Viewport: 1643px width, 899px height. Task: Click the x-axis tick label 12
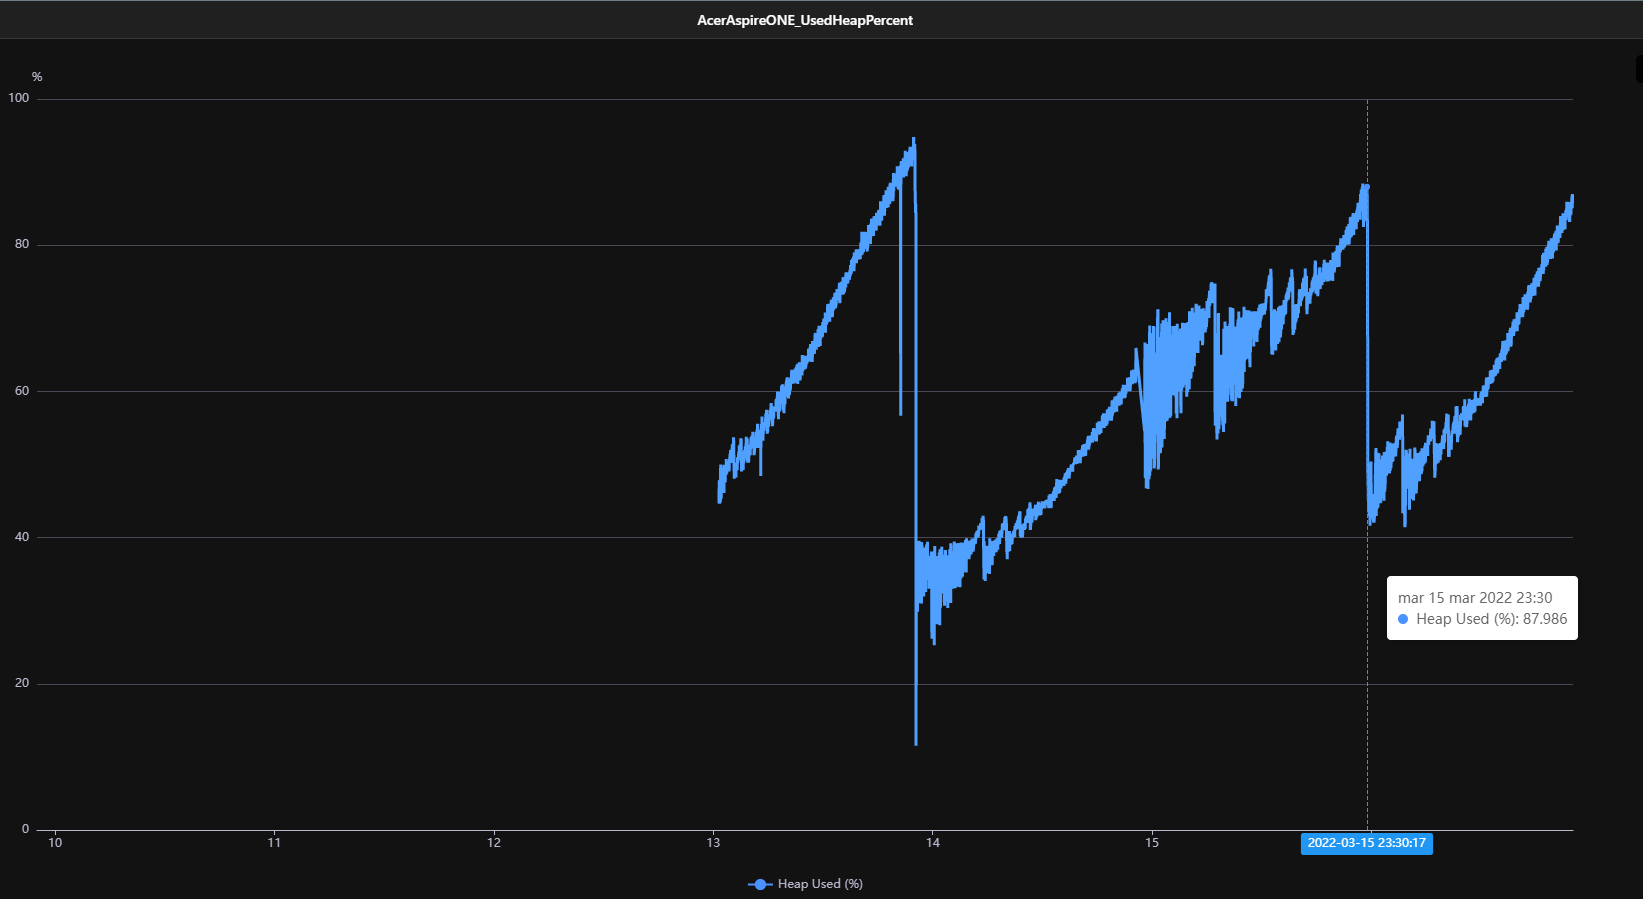pyautogui.click(x=494, y=843)
